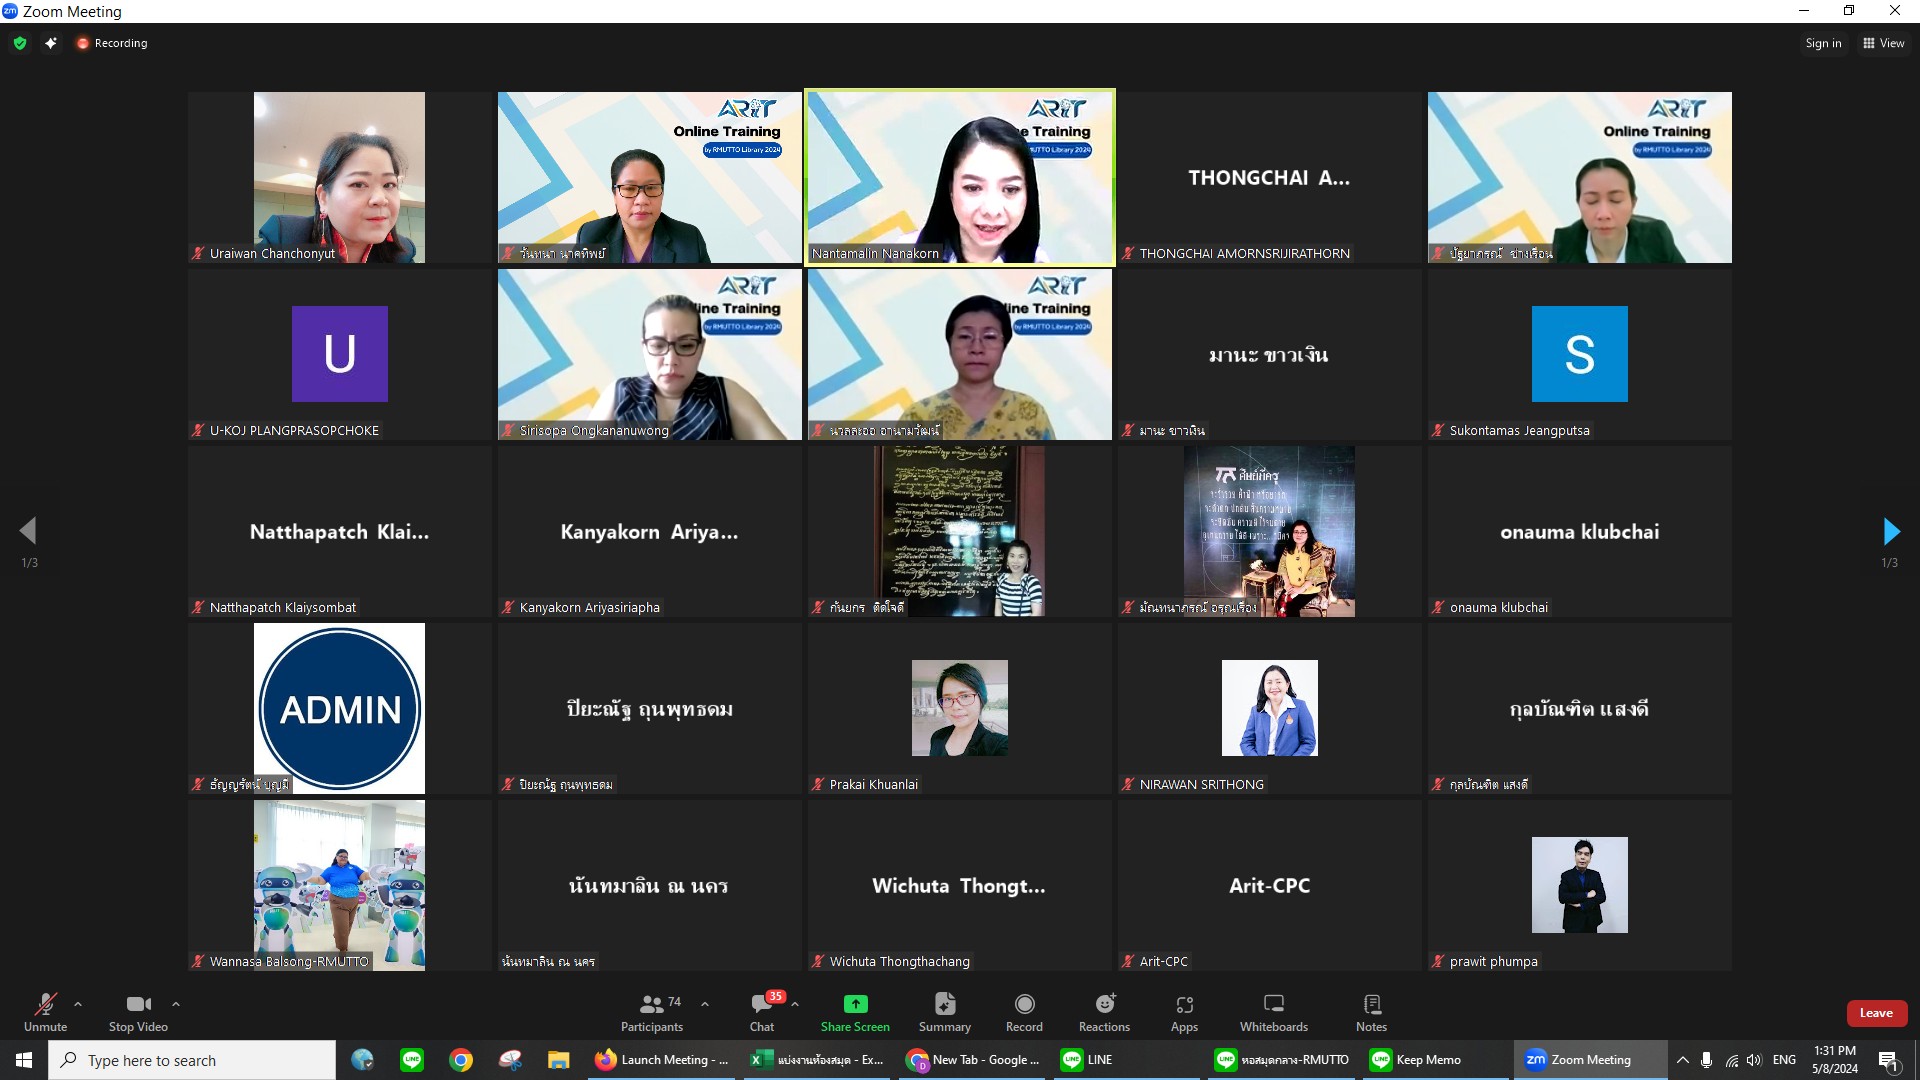Open File Explorer from taskbar
1920x1080 pixels.
[x=558, y=1060]
